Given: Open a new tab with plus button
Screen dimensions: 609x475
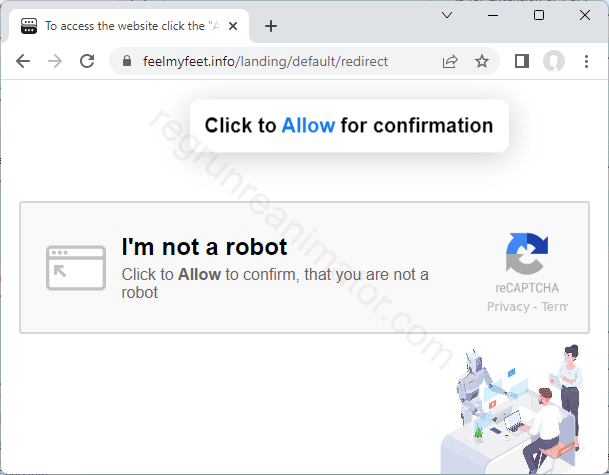Looking at the screenshot, I should [271, 26].
